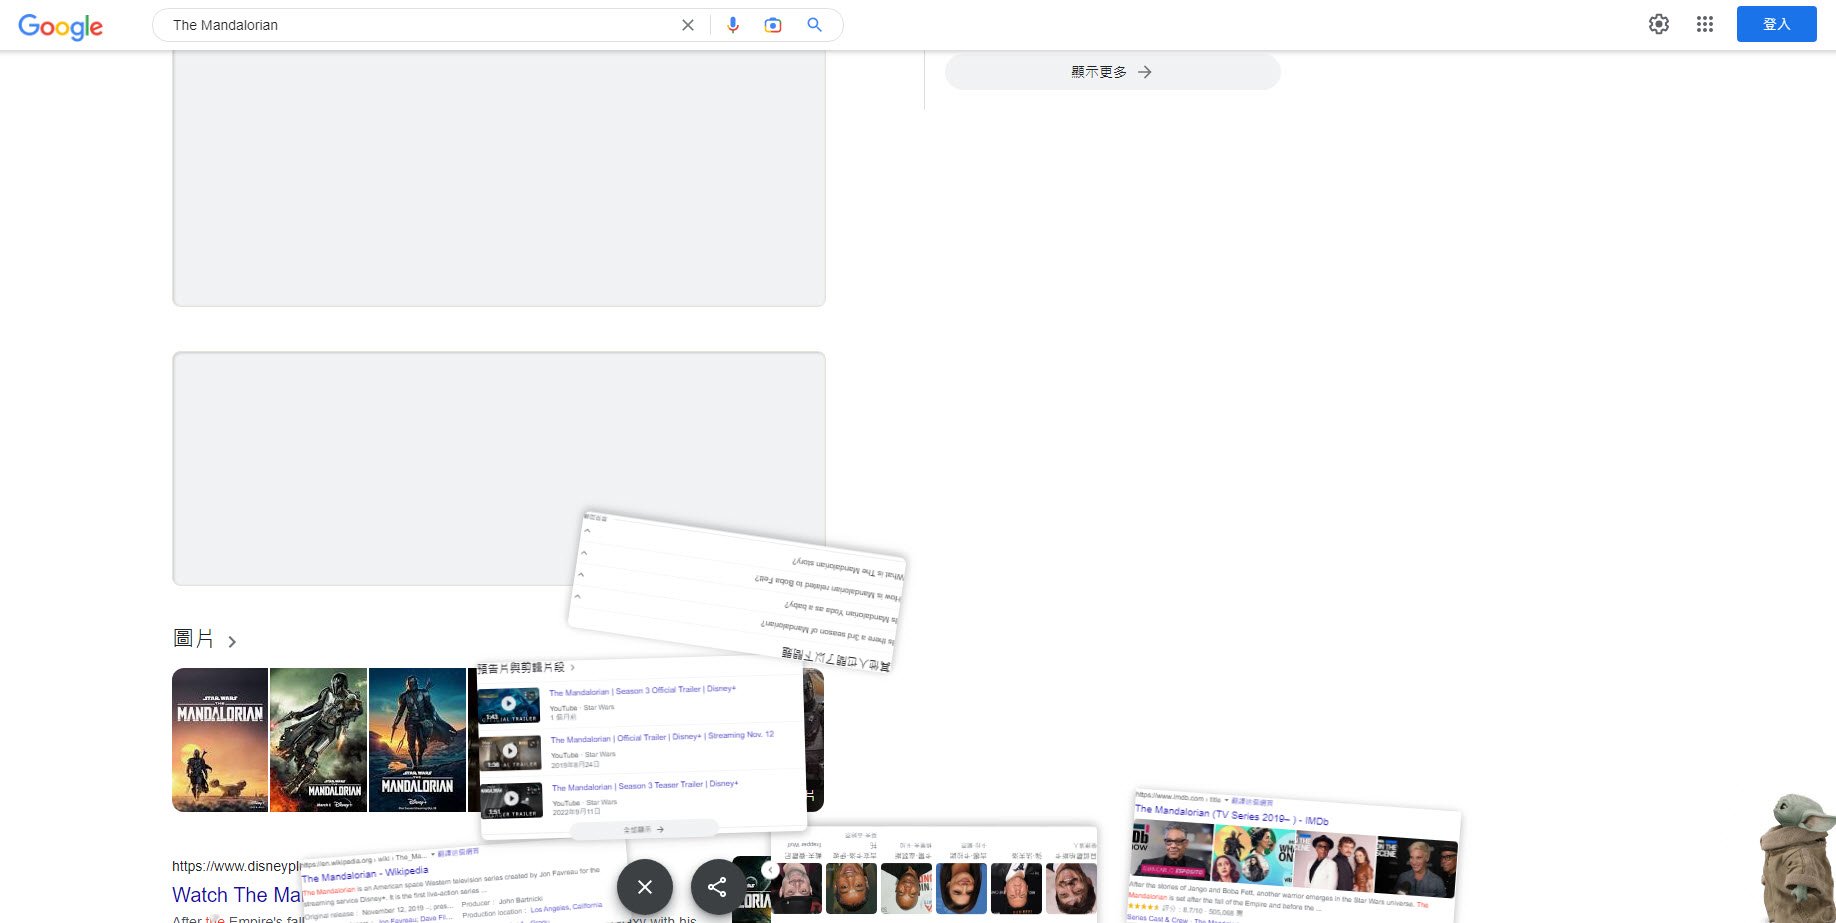Open the fourth IMDb On The Scene image
The image size is (1836, 923).
1415,869
